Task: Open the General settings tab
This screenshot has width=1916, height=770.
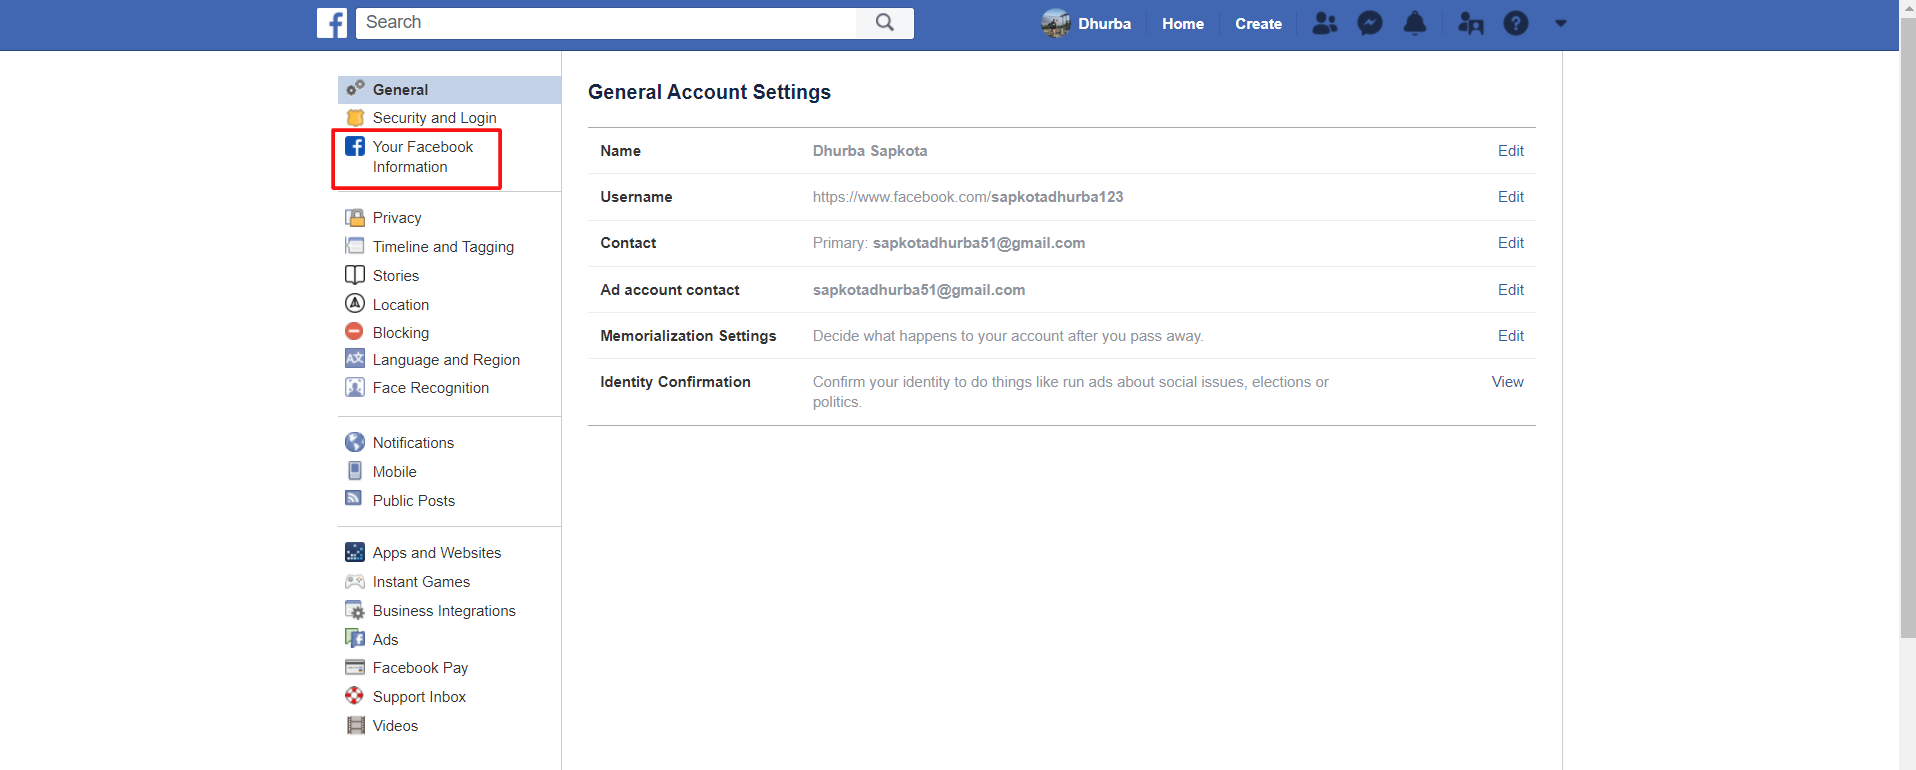Action: pos(449,90)
